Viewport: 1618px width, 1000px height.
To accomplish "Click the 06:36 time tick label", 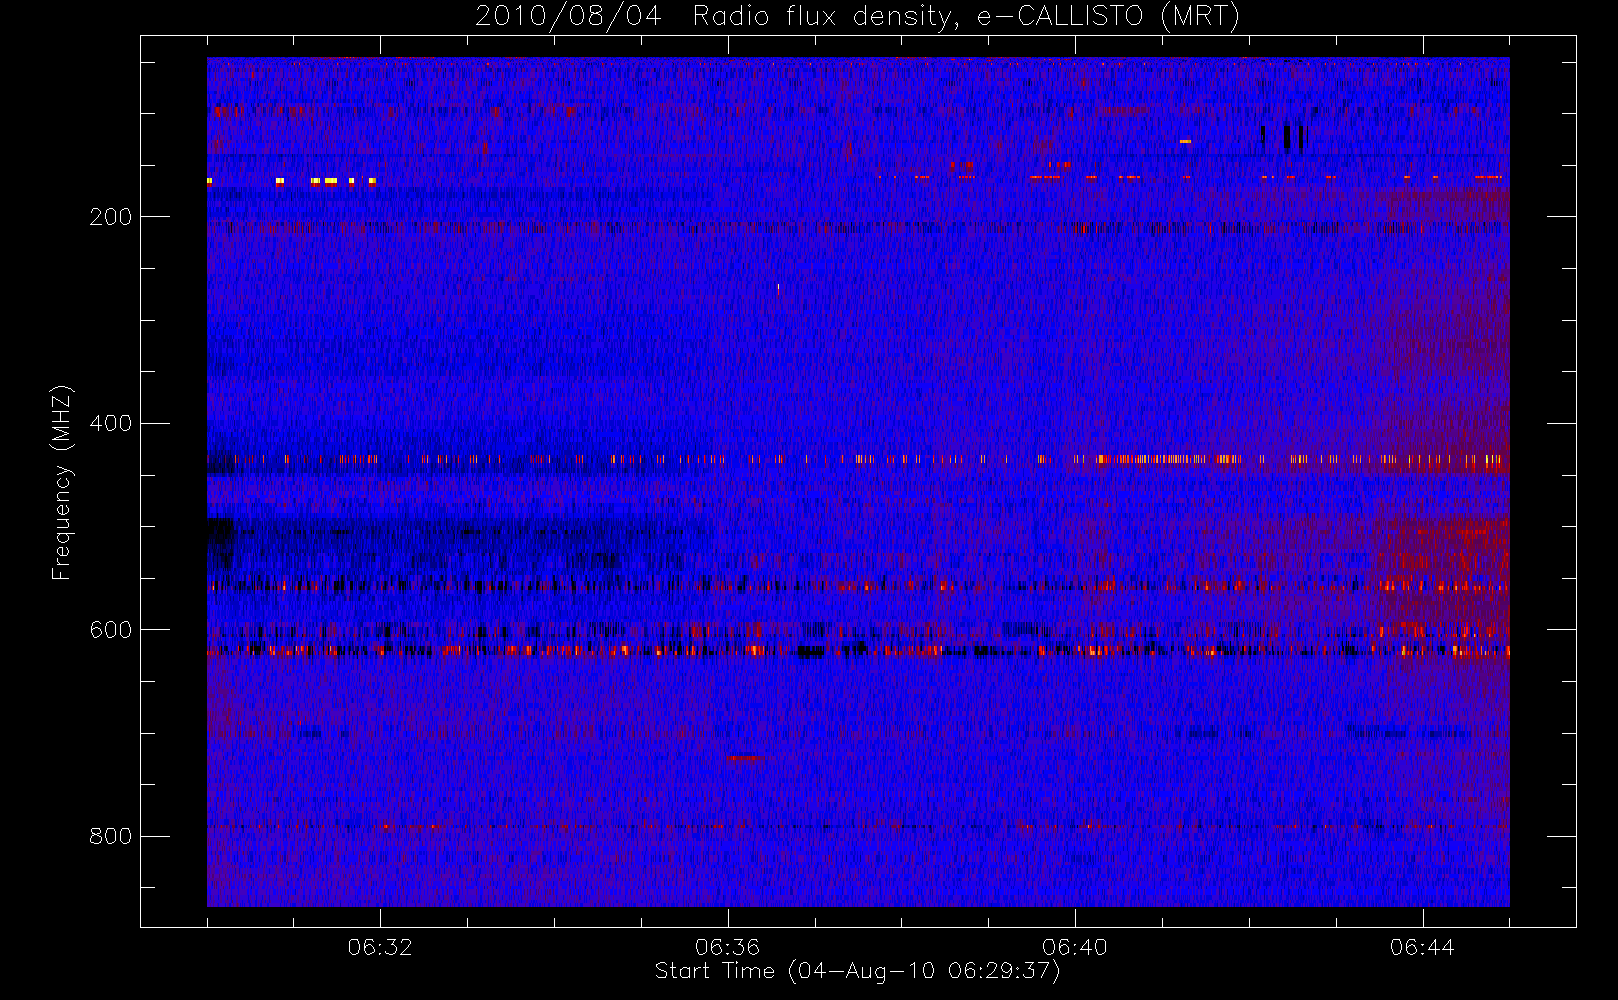I will 727,947.
